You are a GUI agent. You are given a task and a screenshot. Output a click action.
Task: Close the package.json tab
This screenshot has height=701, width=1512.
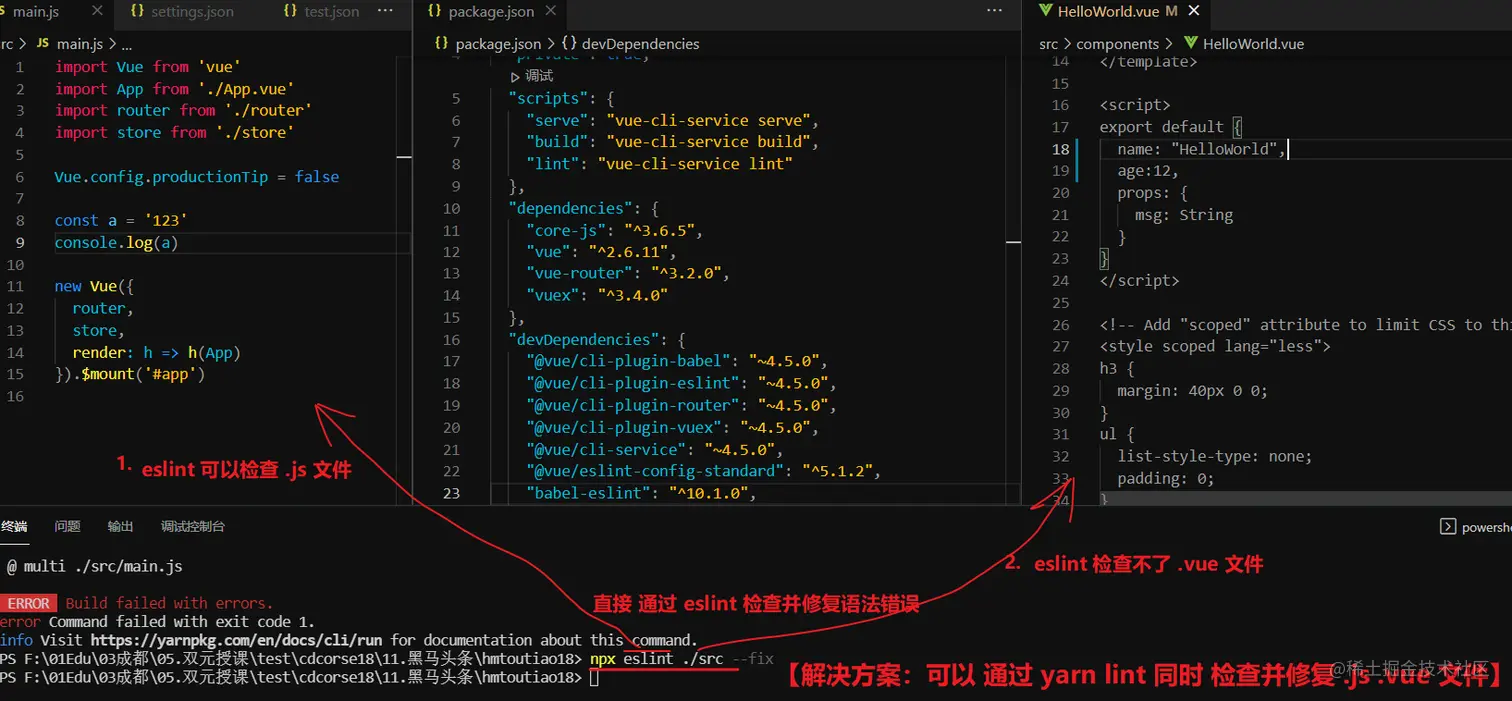click(x=550, y=13)
